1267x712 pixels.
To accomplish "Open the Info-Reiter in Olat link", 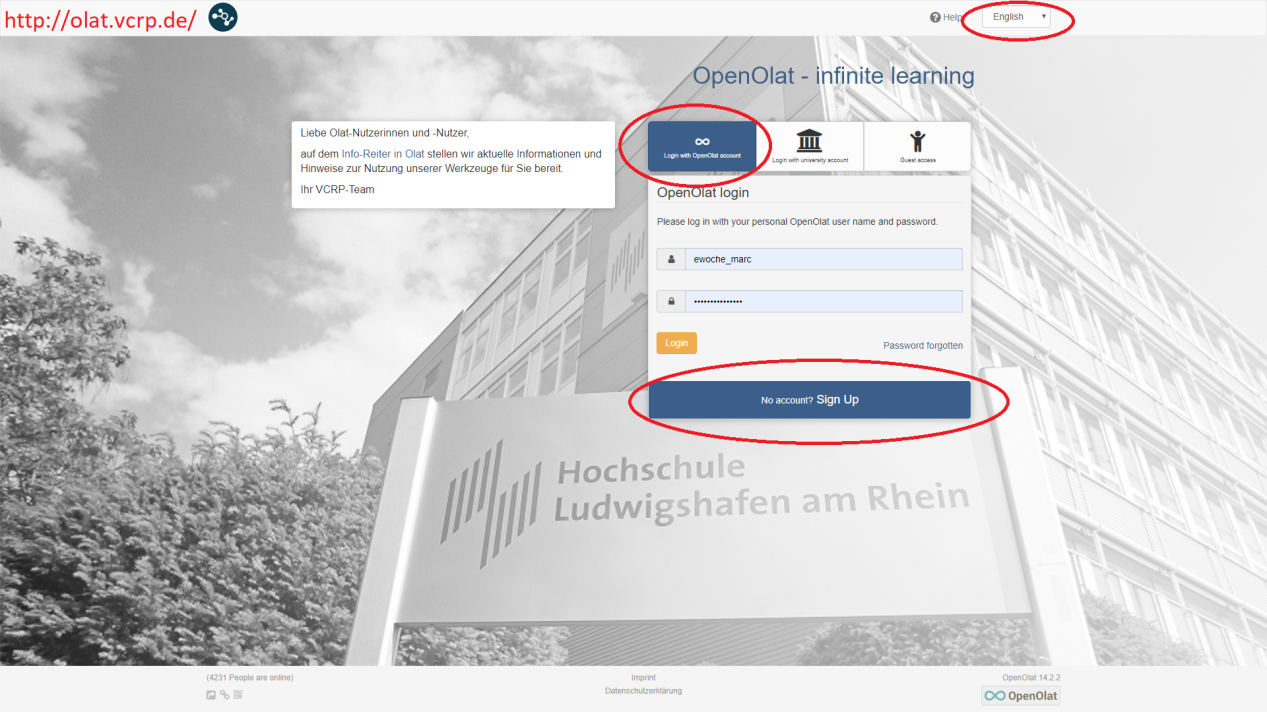I will (x=383, y=154).
